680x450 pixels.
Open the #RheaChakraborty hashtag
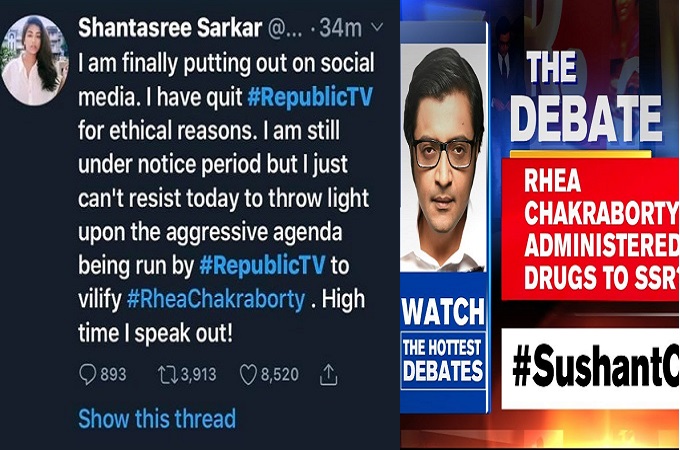216,299
